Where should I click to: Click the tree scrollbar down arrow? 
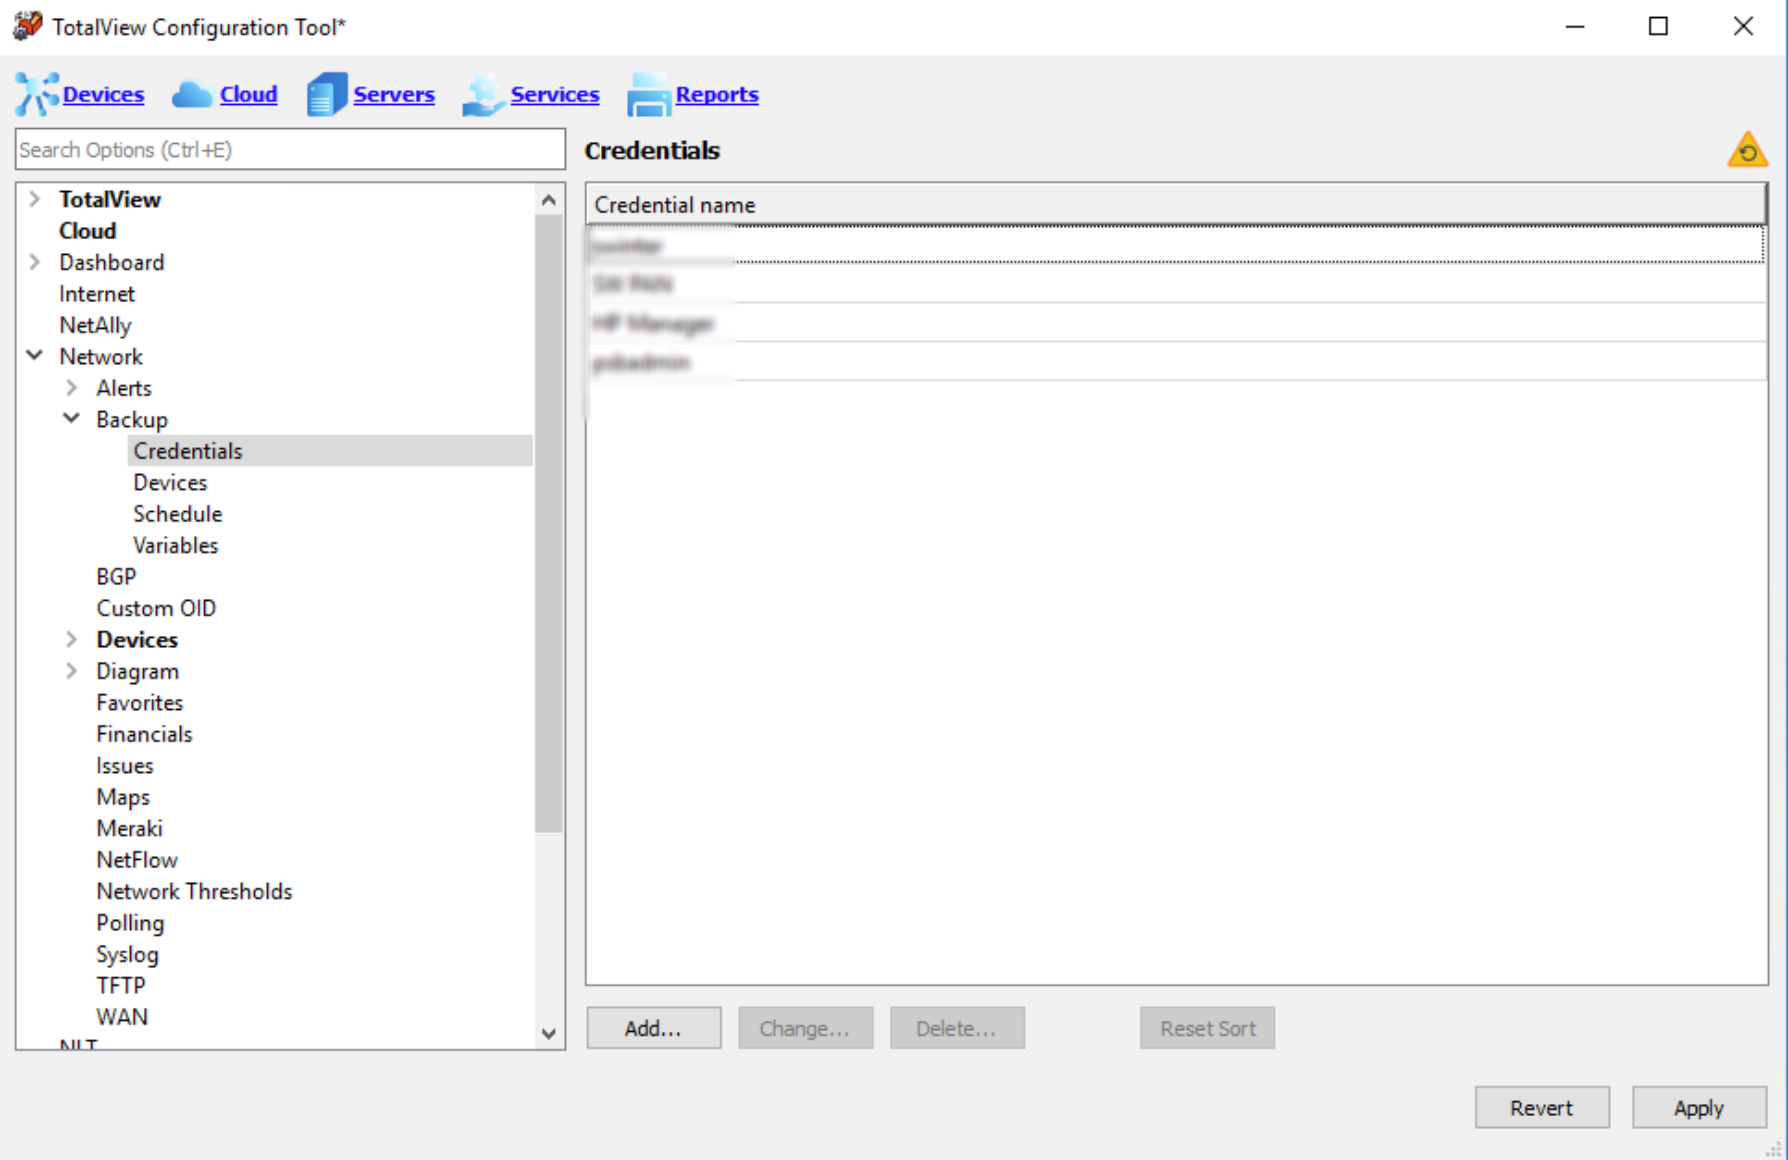(548, 1033)
